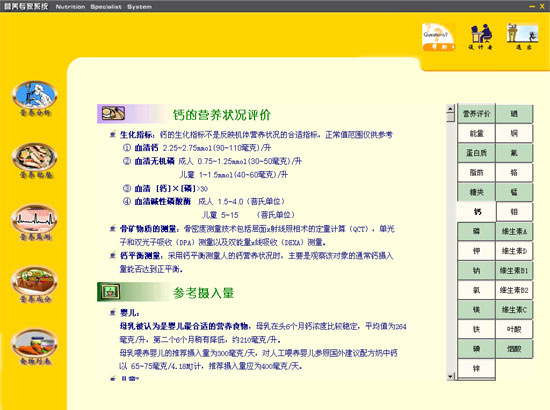Open the 维生素C nutrient button

click(x=514, y=310)
